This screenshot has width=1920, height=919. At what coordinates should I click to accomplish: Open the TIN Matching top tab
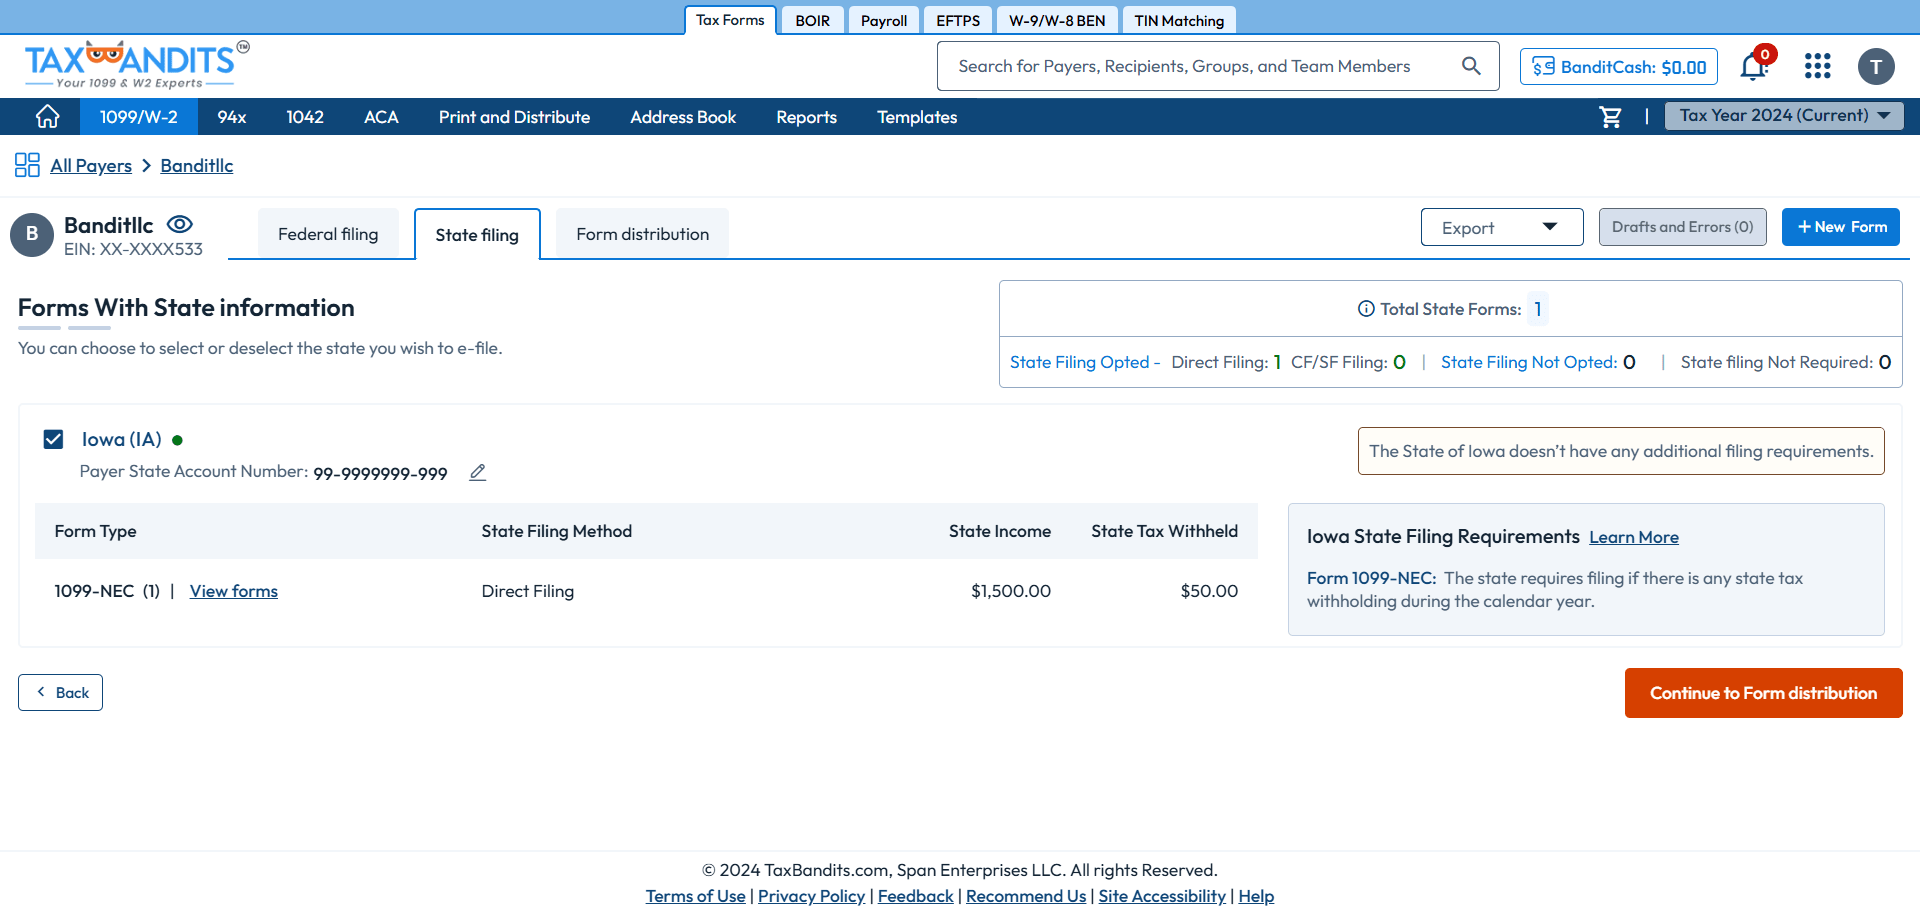tap(1179, 20)
